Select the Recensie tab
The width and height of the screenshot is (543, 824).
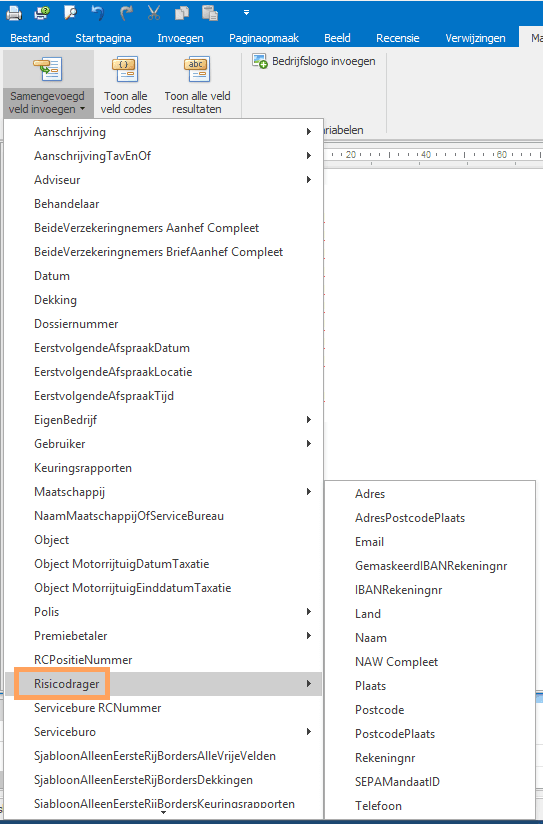pos(398,38)
